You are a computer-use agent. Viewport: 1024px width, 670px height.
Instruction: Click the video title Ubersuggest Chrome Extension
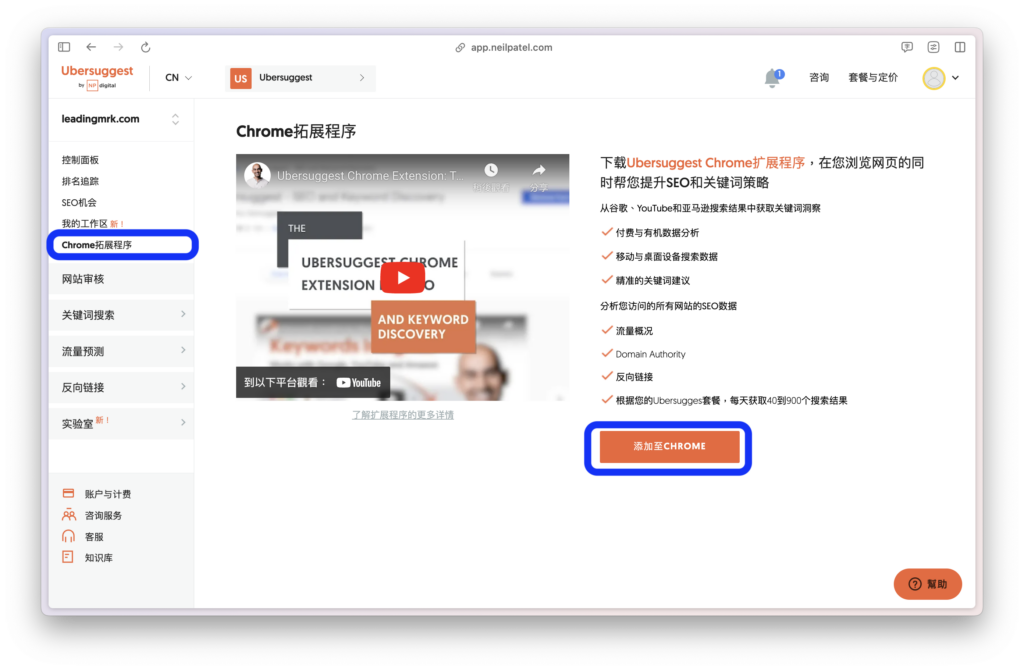click(x=370, y=176)
